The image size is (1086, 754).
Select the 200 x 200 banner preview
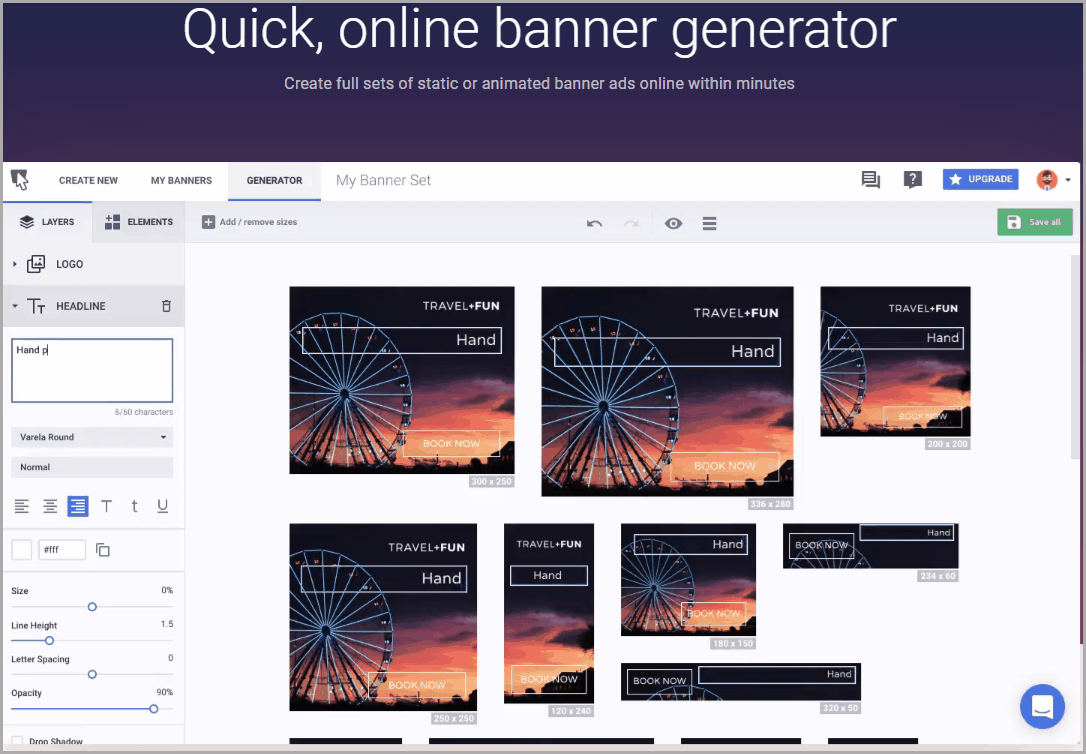click(x=895, y=361)
